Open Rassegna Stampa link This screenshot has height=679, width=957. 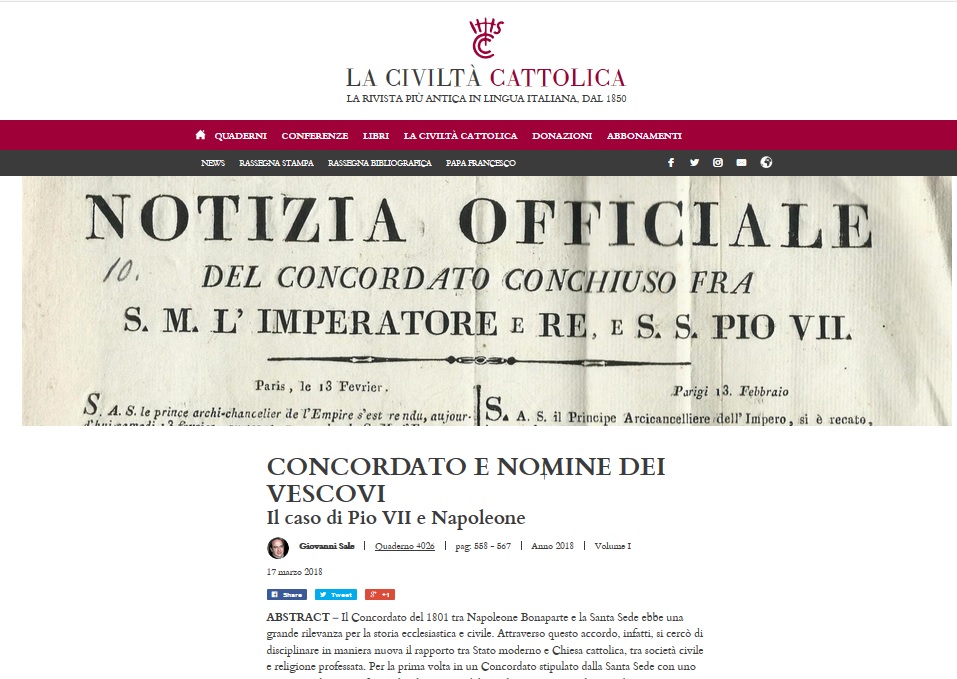[276, 163]
